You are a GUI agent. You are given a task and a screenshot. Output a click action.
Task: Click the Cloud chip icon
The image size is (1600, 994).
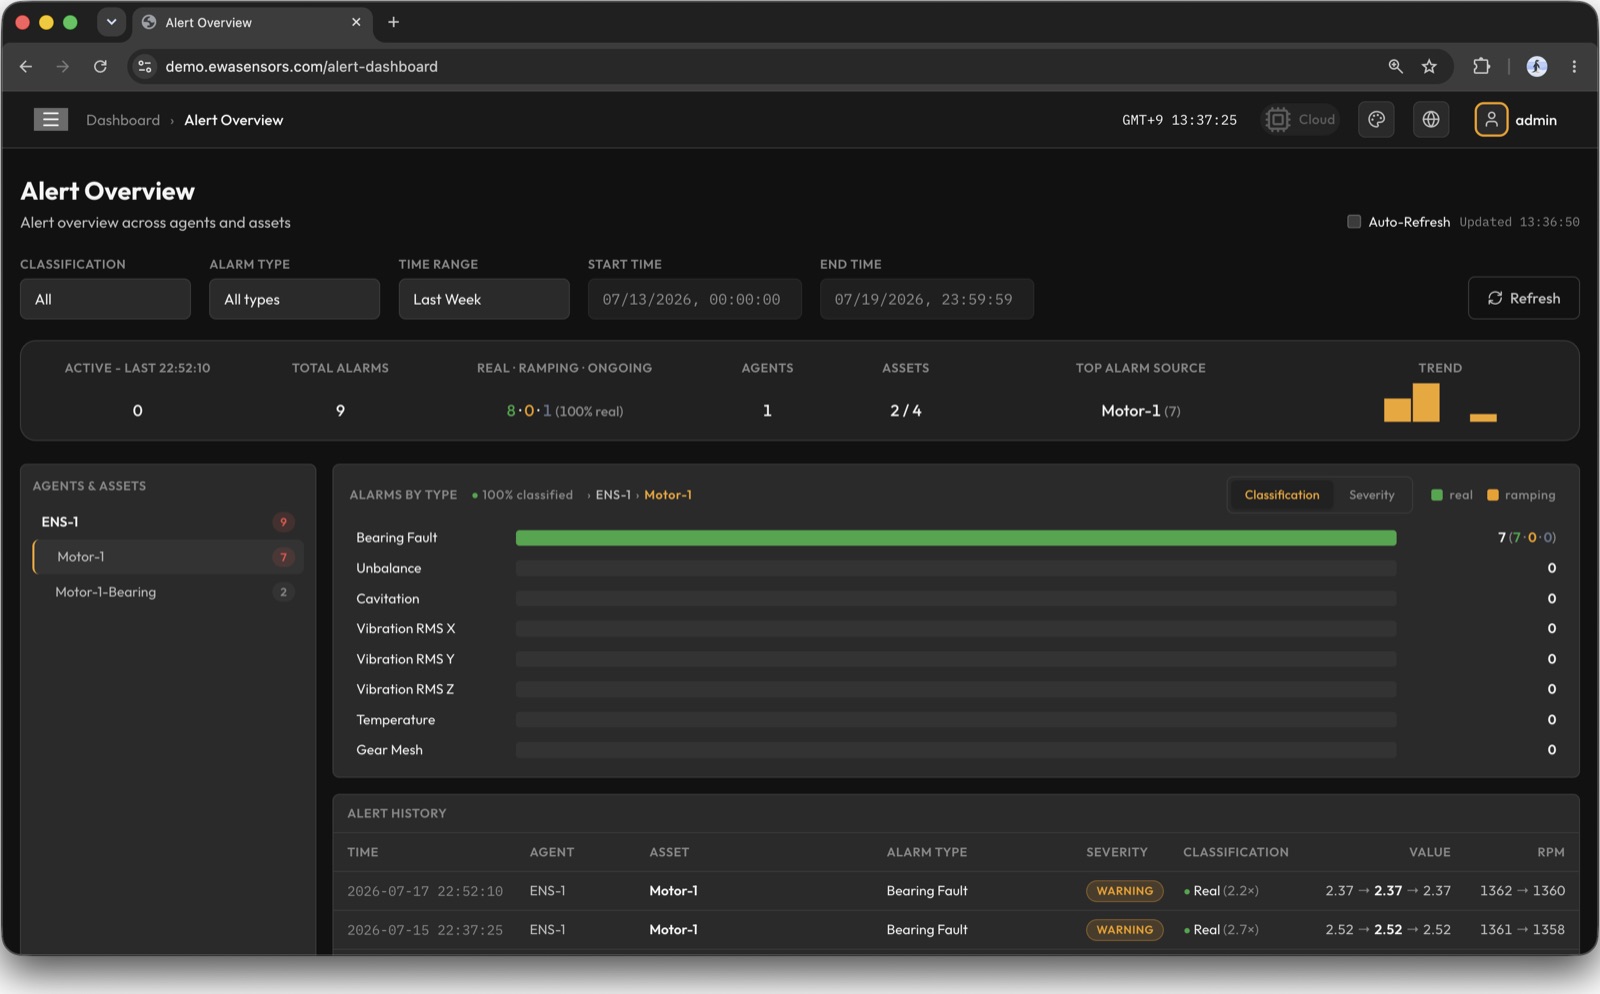(x=1278, y=120)
